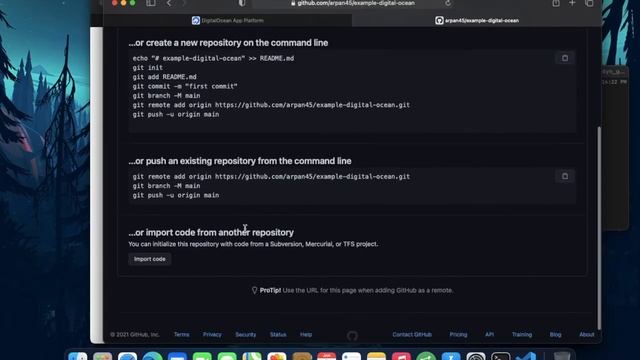Toggle the Safari sidebar icon
This screenshot has width=640, height=360.
point(151,3)
